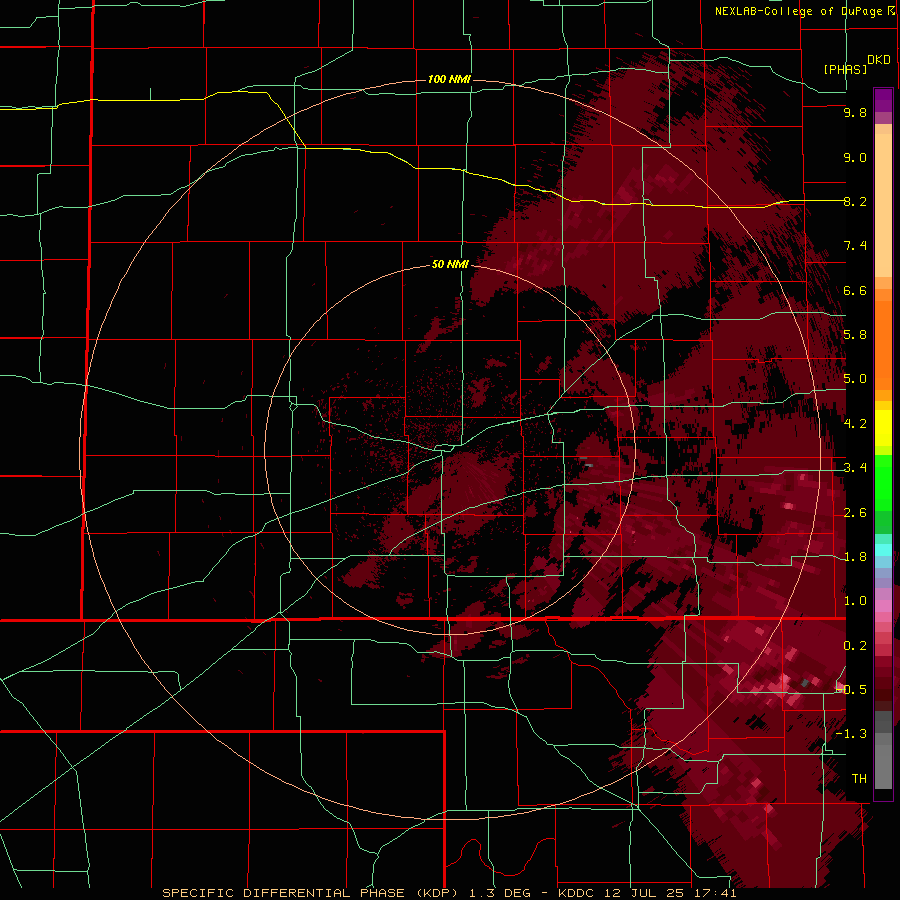
Task: Click the 8.2 scale value
Action: coord(855,201)
